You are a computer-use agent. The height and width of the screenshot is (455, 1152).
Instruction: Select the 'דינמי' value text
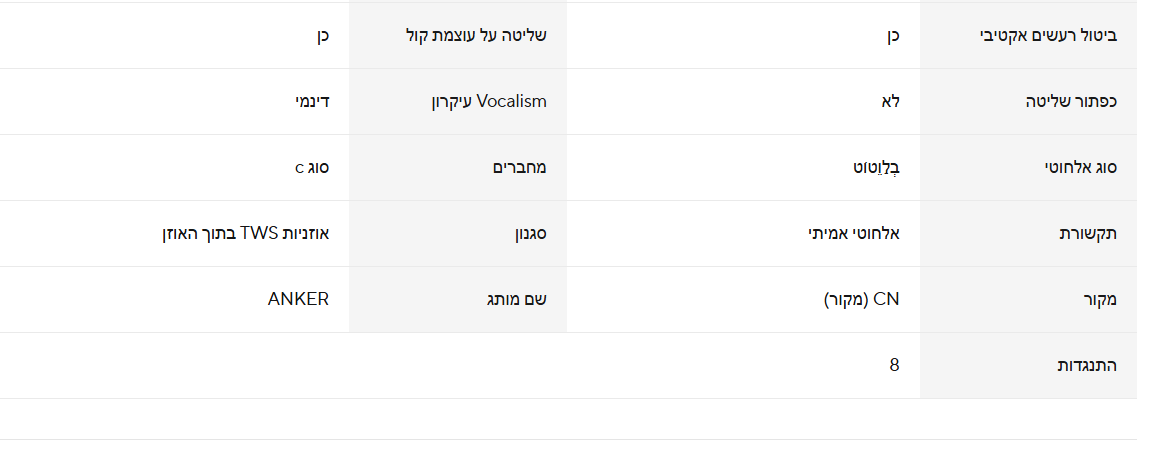pos(310,102)
